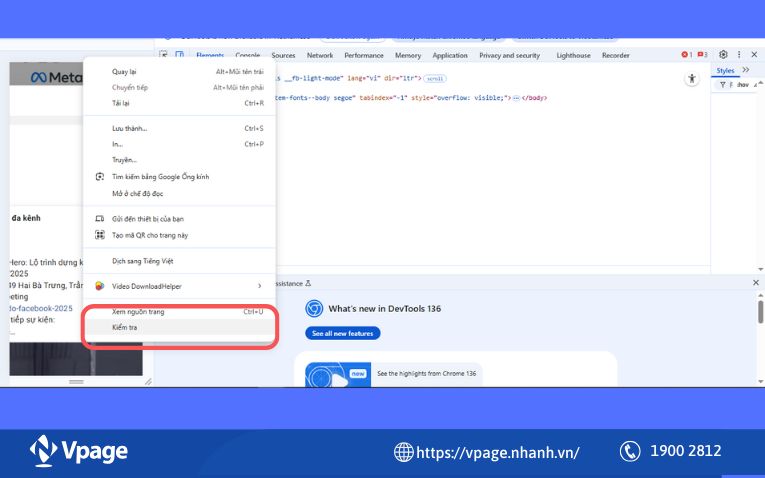This screenshot has width=765, height=478.
Task: Click the page resize handle grip
Action: (x=76, y=381)
